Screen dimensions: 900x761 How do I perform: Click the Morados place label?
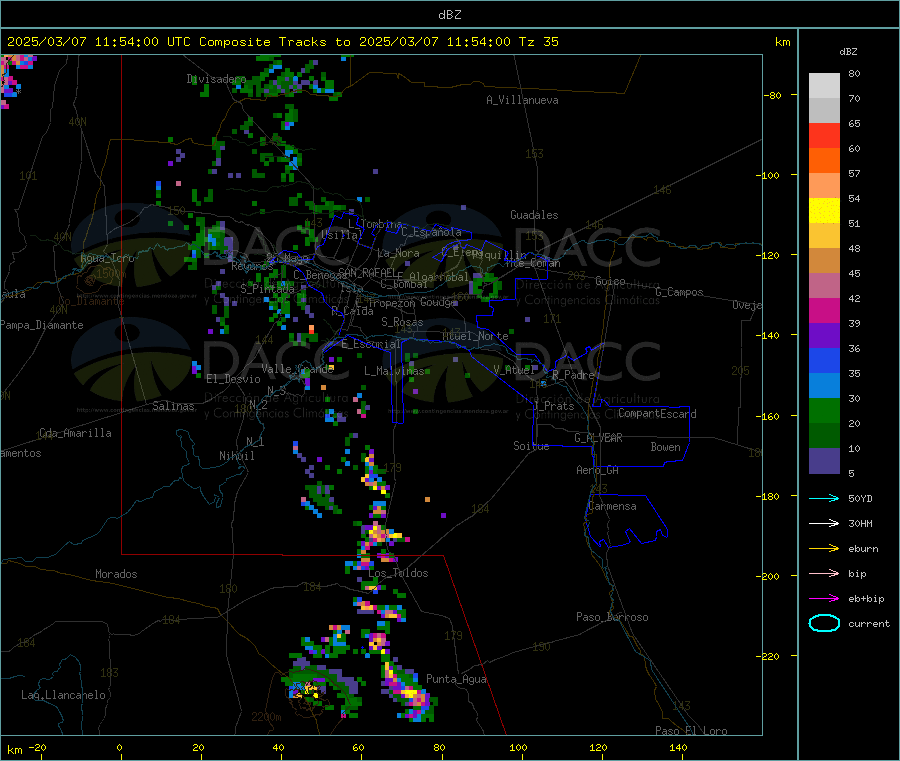pyautogui.click(x=116, y=574)
